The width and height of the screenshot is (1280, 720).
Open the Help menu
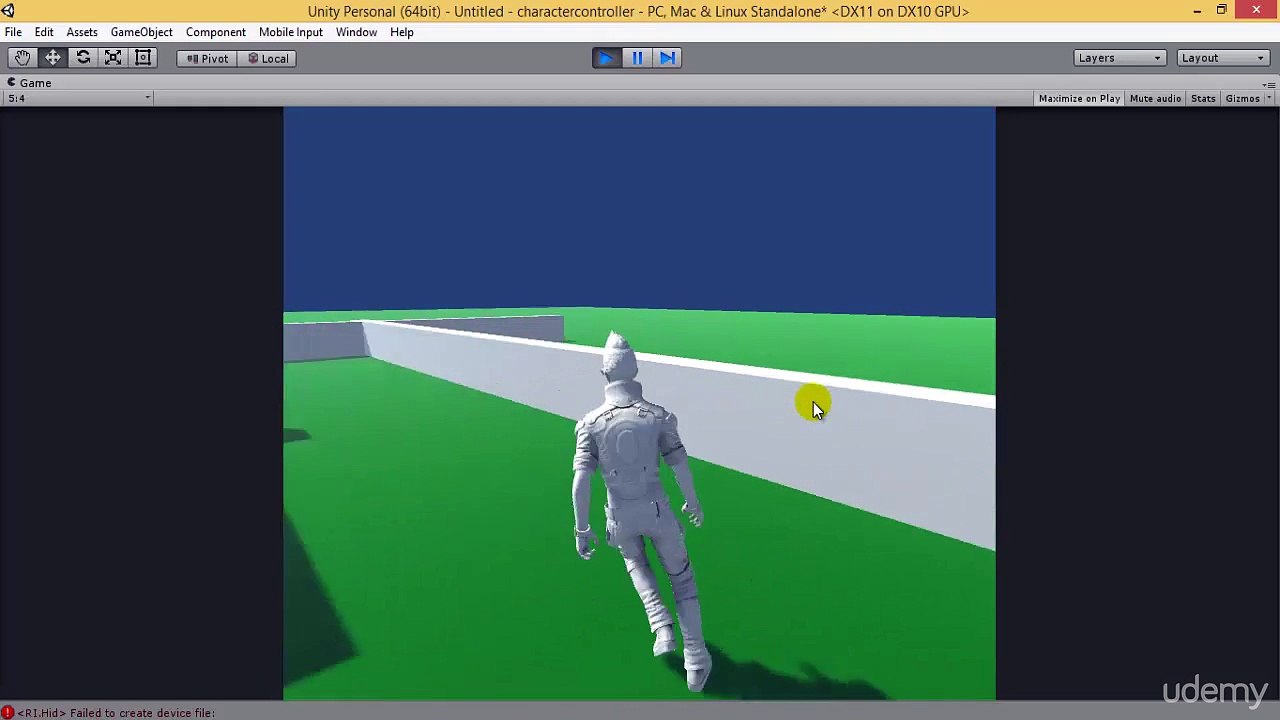coord(401,32)
